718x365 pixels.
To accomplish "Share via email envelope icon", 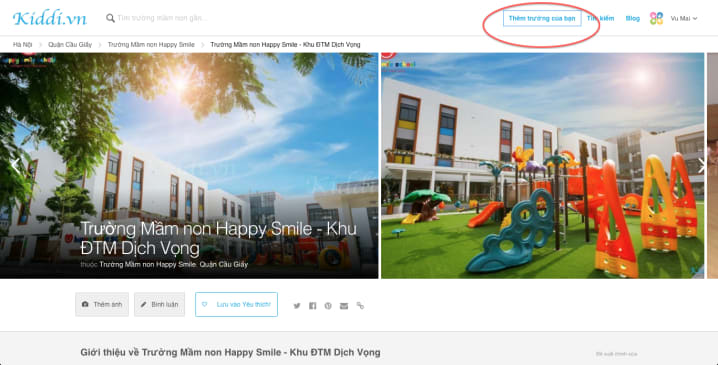I will pyautogui.click(x=344, y=306).
